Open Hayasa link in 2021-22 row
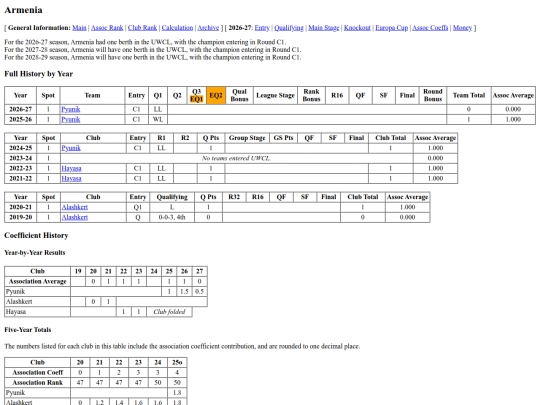 click(71, 179)
